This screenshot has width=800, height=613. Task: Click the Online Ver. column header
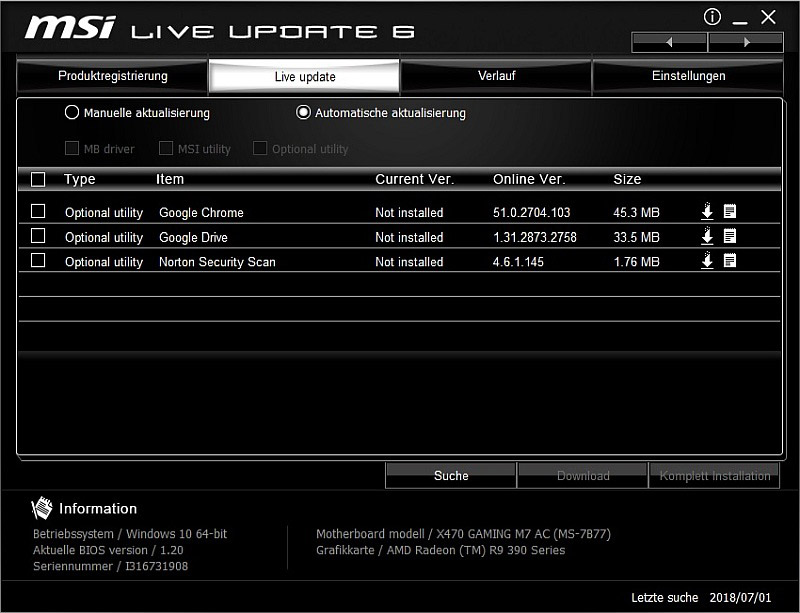529,179
